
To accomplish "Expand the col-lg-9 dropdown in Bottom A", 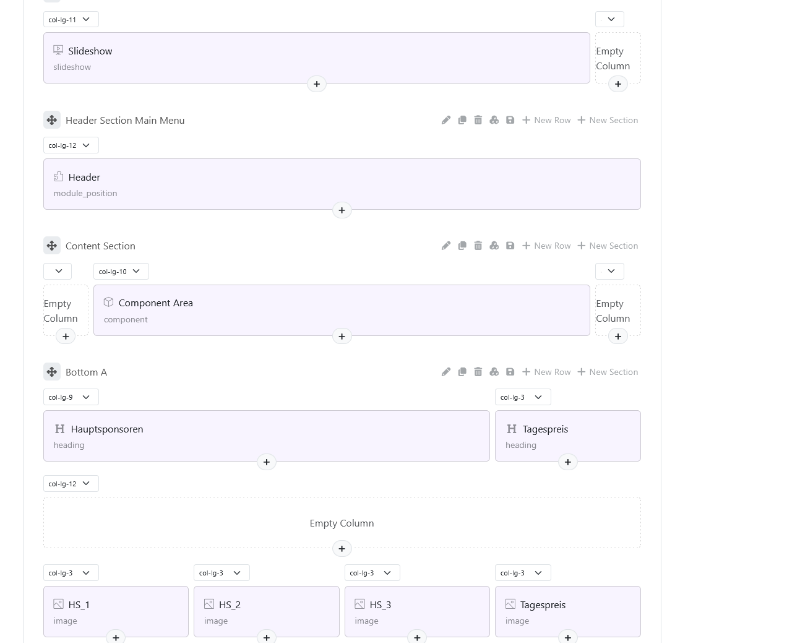I will coord(71,397).
